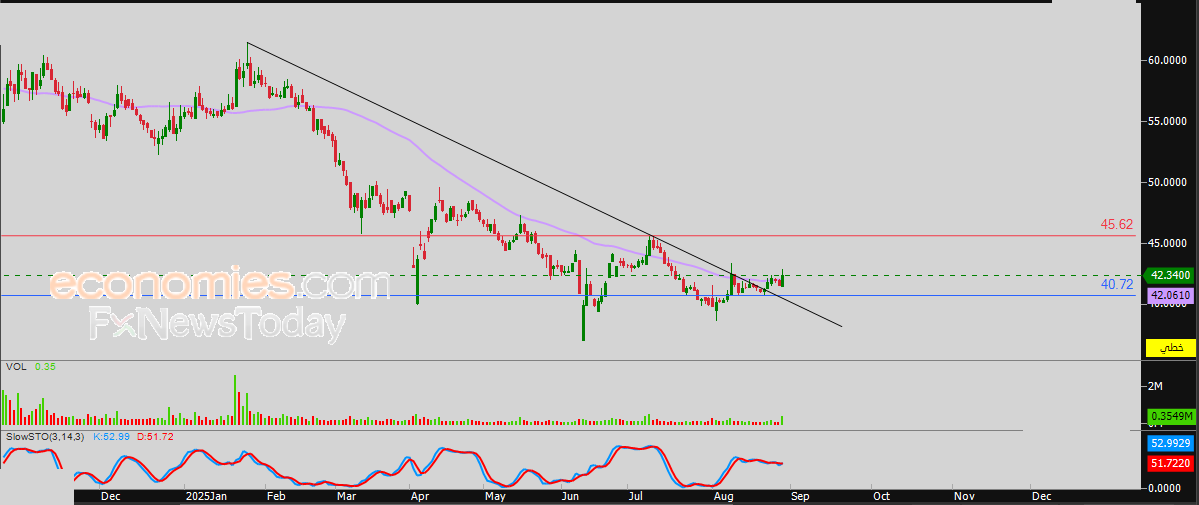Click the Feb time axis label
1199x505 pixels.
pyautogui.click(x=276, y=497)
